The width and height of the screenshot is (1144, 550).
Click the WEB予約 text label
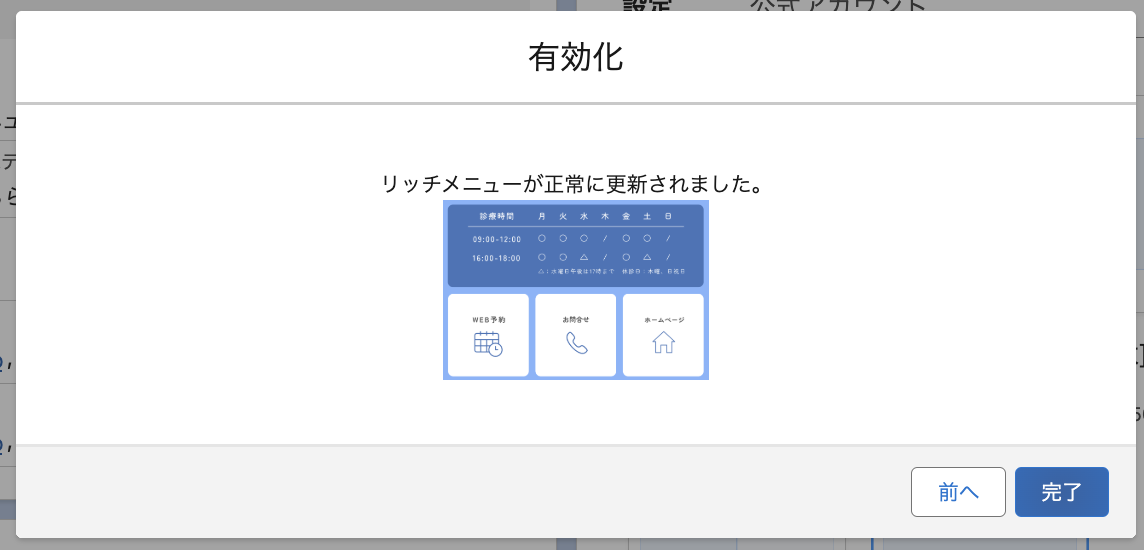click(x=488, y=319)
